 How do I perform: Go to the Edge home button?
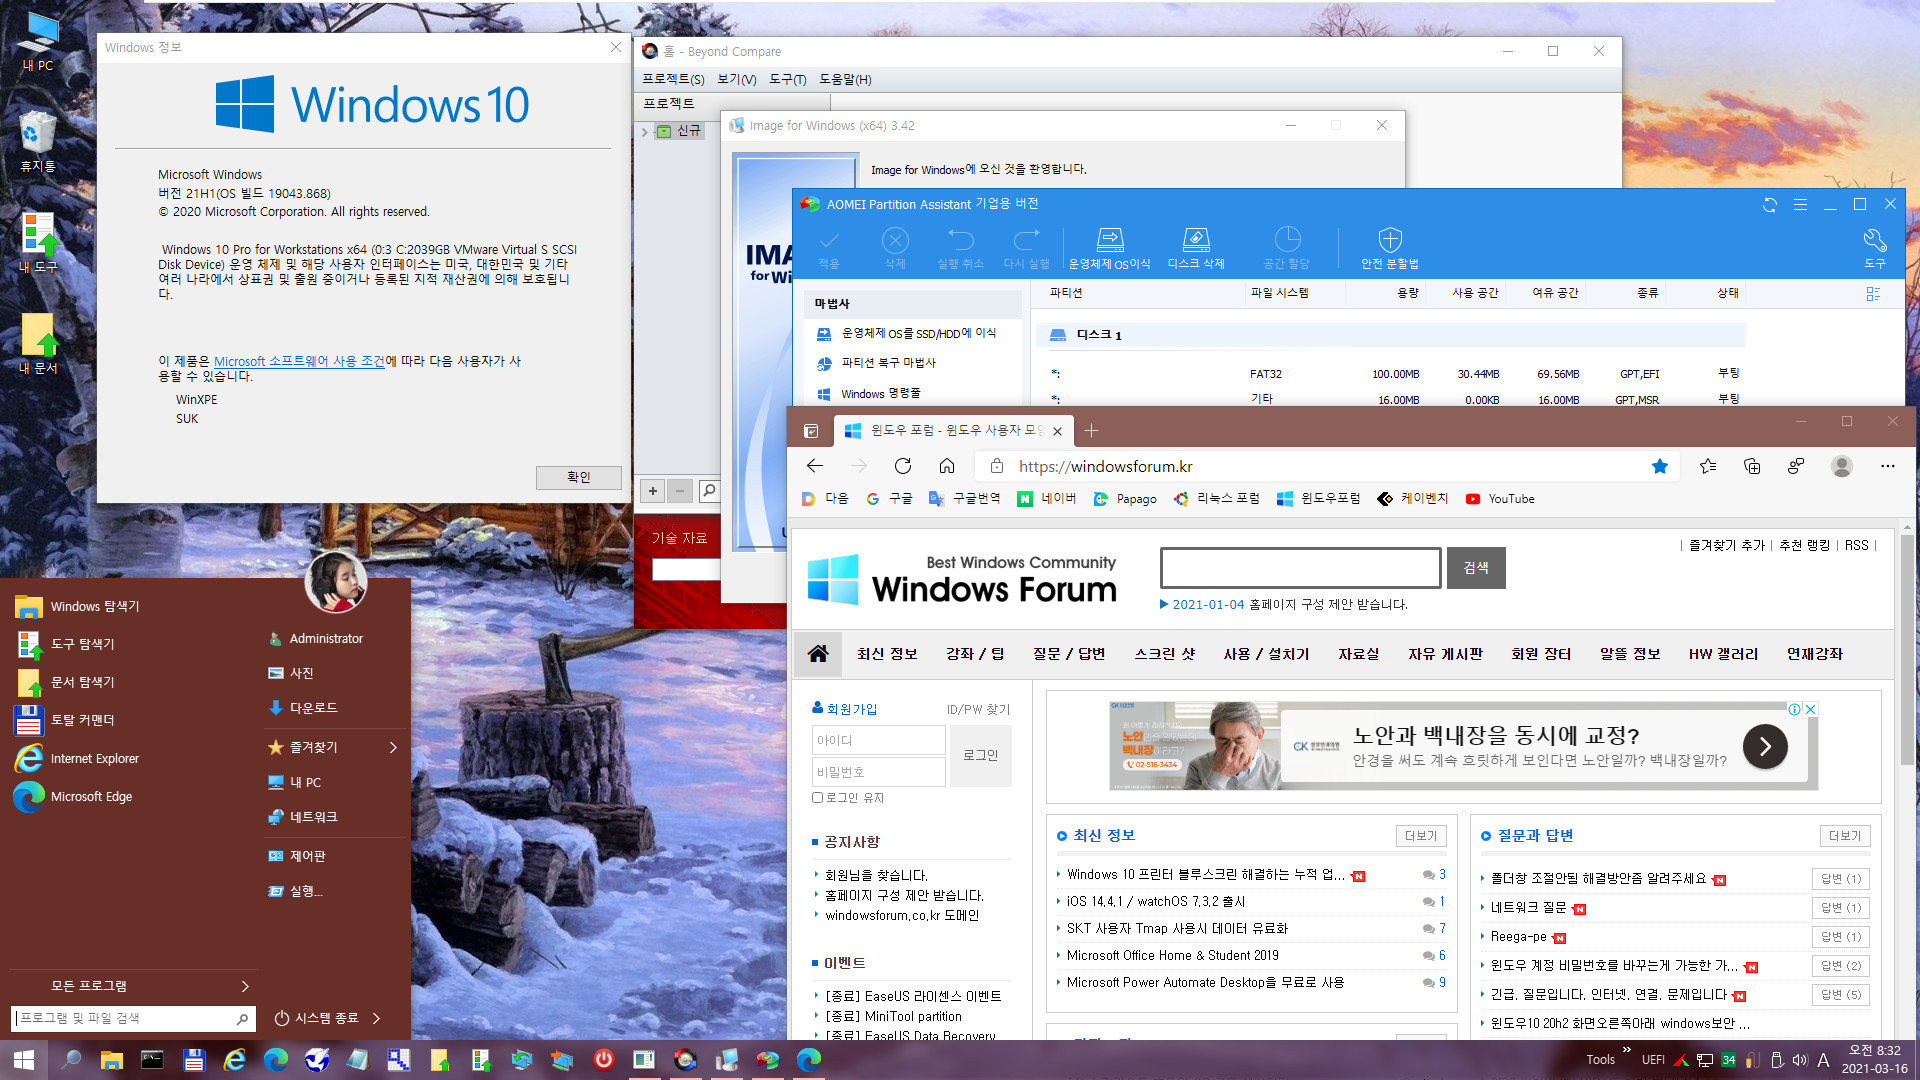point(947,466)
